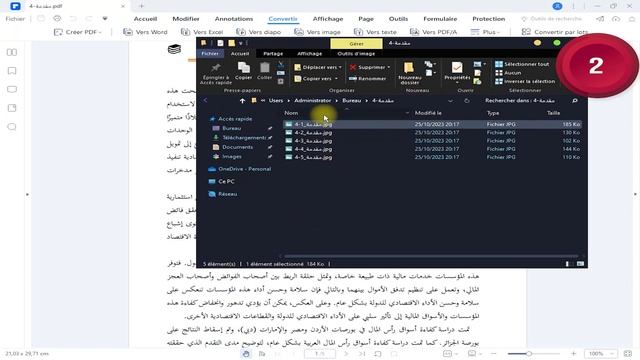640x360 pixels.
Task: Click Convertir par lots button
Action: pyautogui.click(x=555, y=32)
